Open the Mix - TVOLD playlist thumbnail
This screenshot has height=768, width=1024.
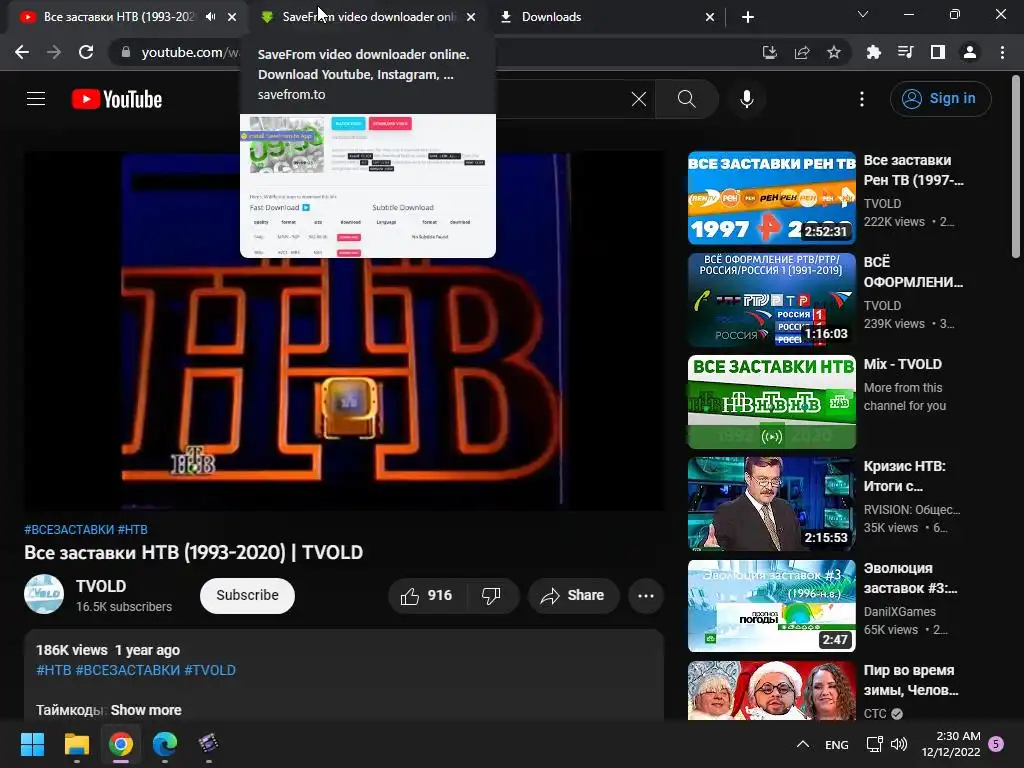click(x=771, y=402)
